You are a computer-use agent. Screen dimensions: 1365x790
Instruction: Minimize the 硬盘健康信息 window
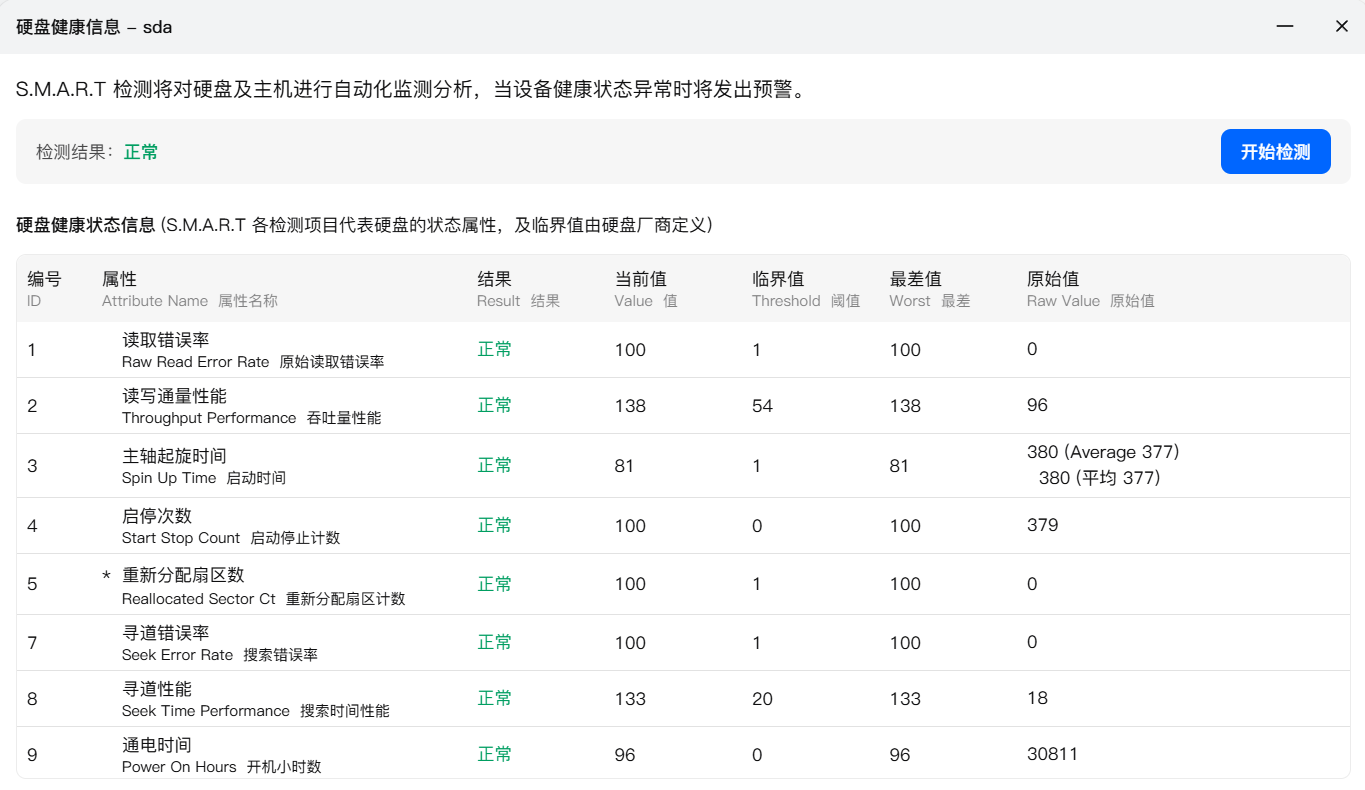[1285, 27]
